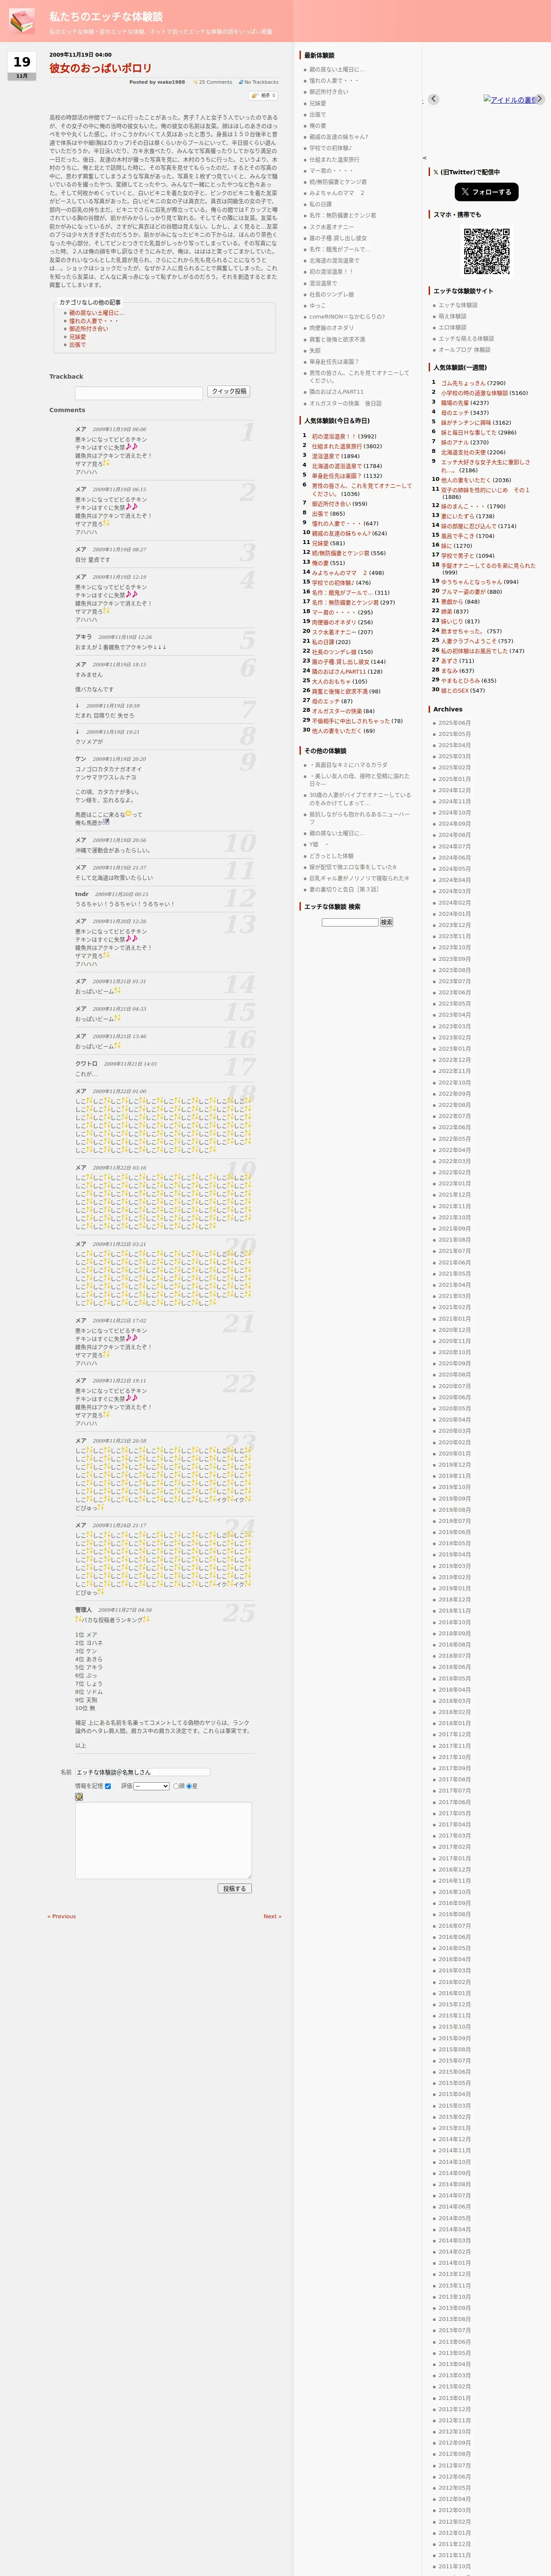This screenshot has height=2576, width=551.
Task: Open the 2025年05月 archive
Action: 454,734
